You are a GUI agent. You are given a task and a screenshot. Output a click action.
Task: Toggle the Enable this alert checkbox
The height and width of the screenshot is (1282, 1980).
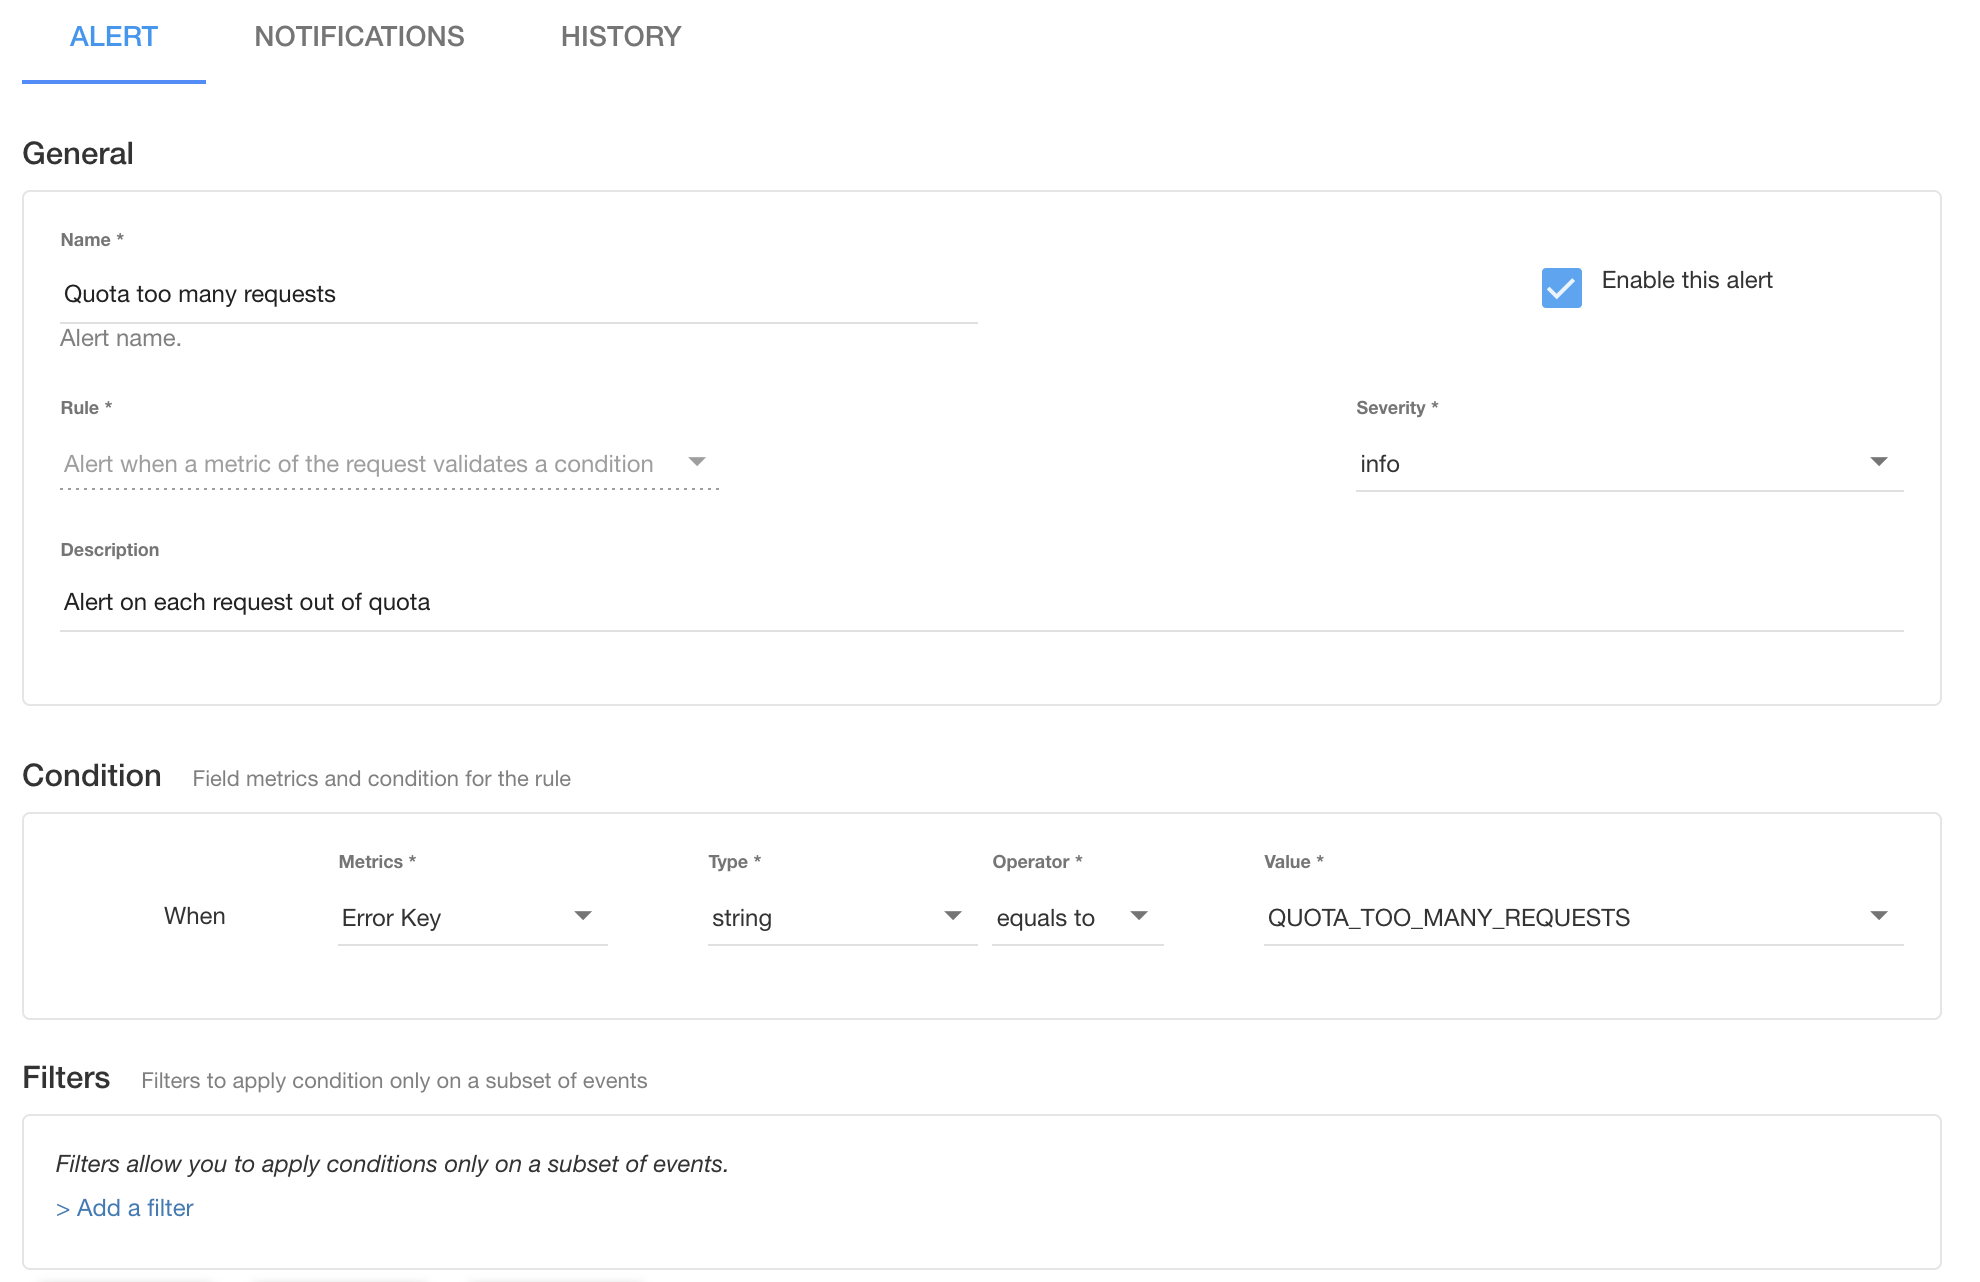[x=1561, y=288]
